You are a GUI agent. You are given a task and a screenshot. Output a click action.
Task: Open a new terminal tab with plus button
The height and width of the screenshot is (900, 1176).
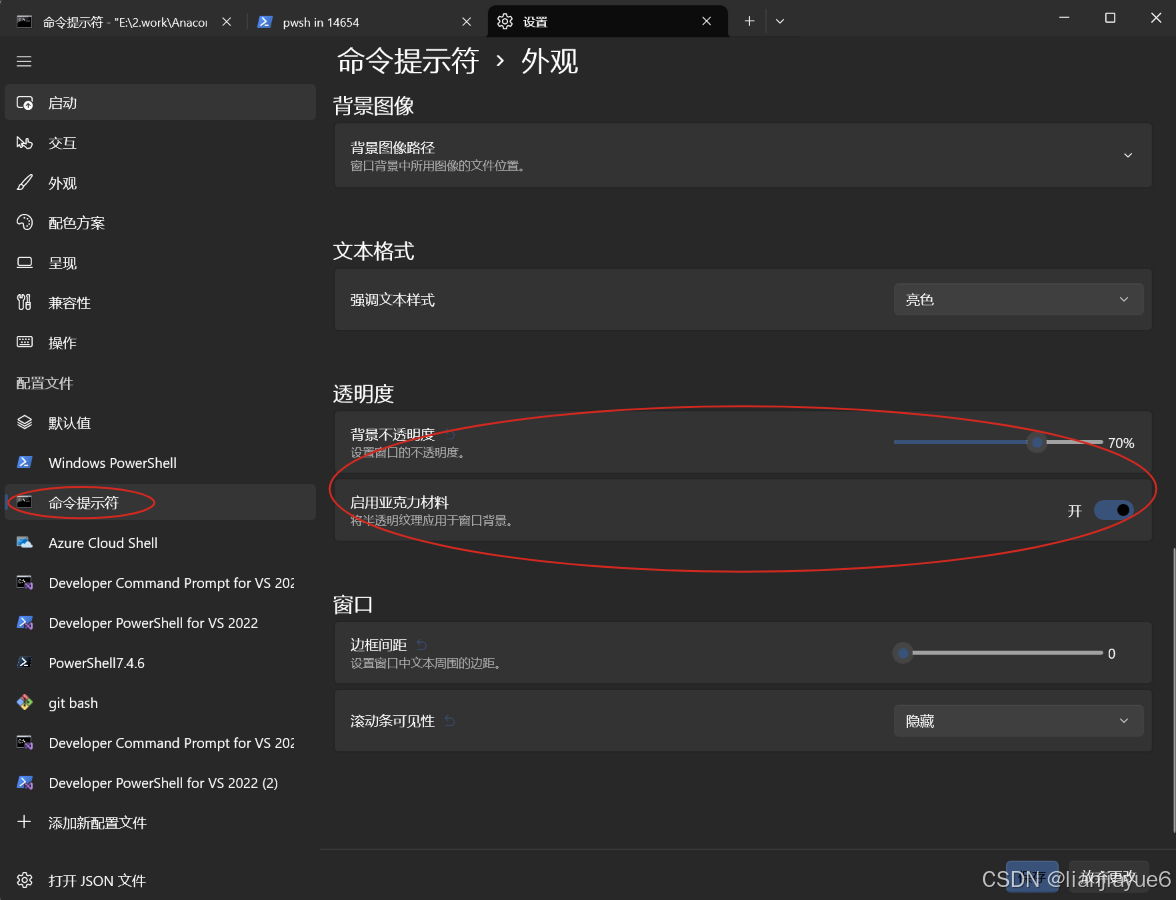[x=748, y=20]
